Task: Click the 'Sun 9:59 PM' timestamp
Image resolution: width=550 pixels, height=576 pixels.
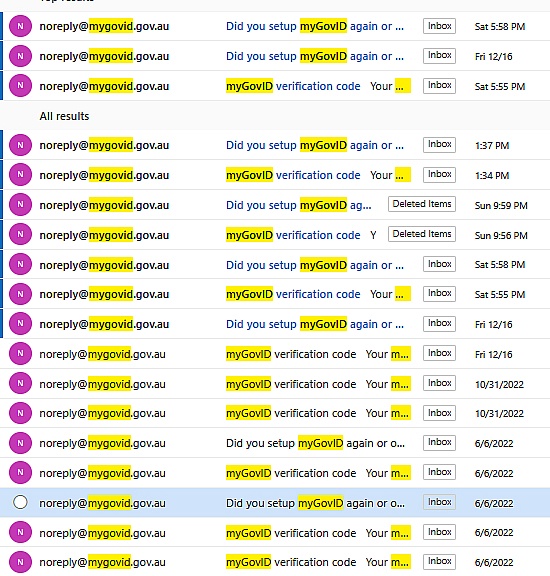Action: (x=501, y=205)
